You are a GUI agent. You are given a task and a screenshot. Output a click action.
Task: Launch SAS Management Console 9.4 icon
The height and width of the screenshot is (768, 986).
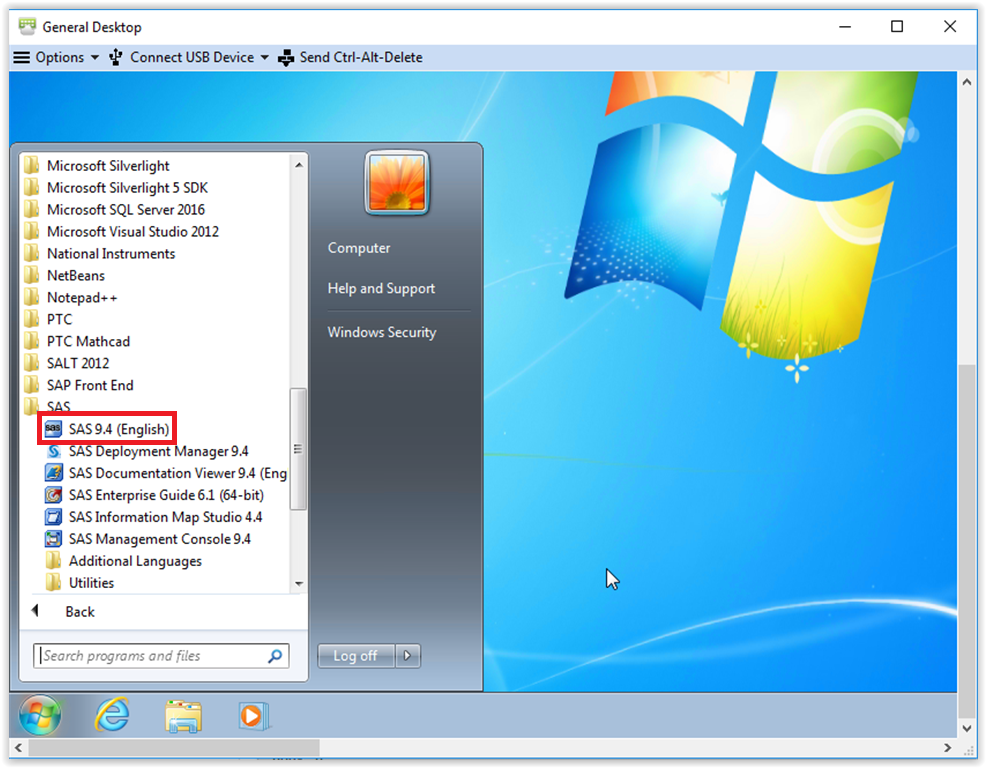[x=53, y=539]
